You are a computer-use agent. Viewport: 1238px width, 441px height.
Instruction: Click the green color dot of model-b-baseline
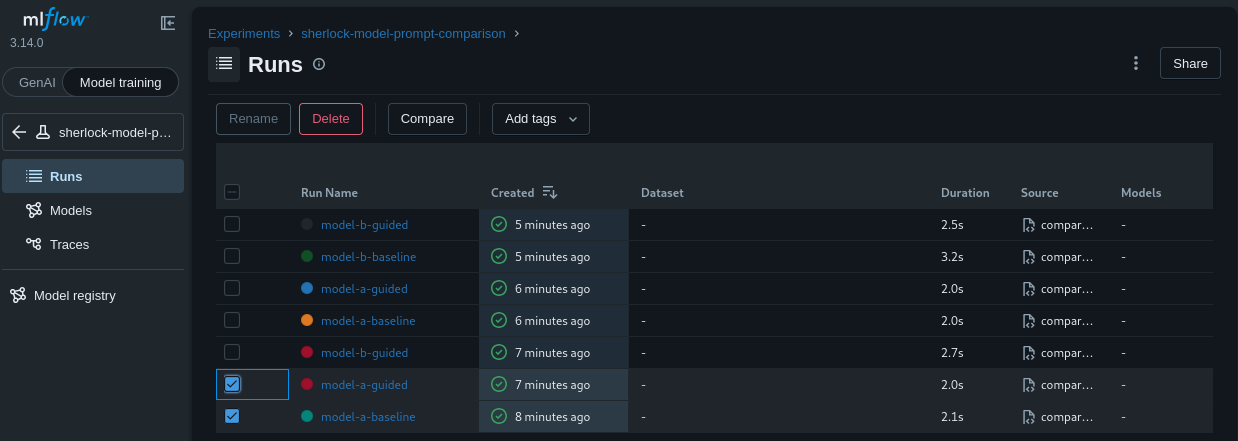307,256
